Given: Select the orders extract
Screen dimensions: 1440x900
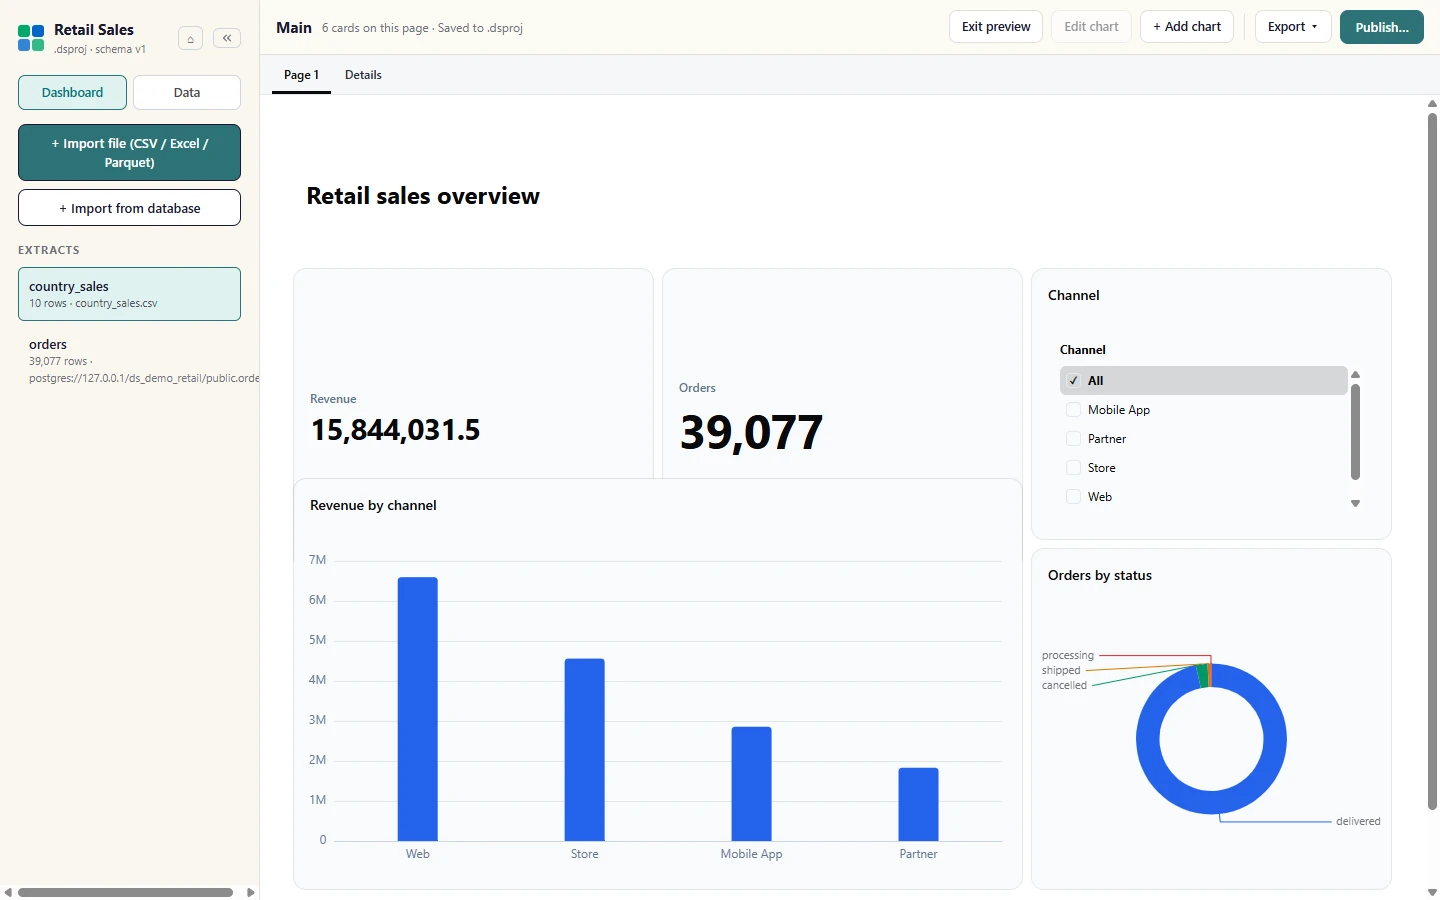Looking at the screenshot, I should click(x=130, y=361).
